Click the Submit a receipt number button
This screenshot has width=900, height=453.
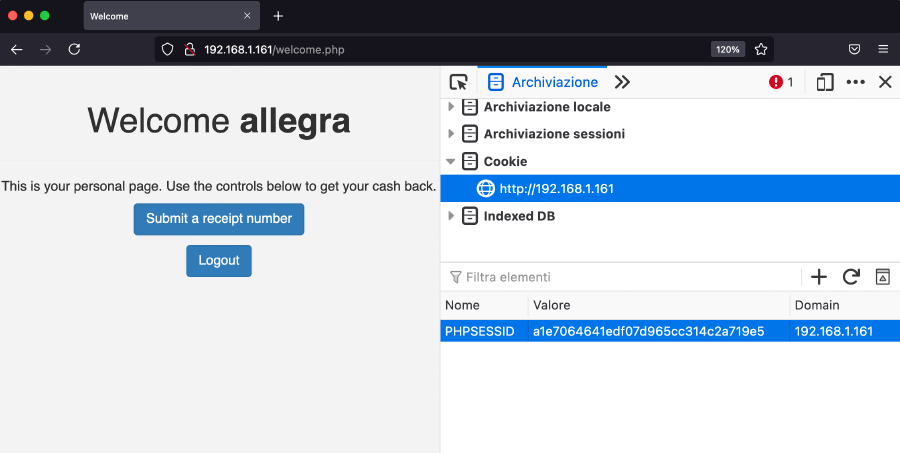tap(219, 219)
